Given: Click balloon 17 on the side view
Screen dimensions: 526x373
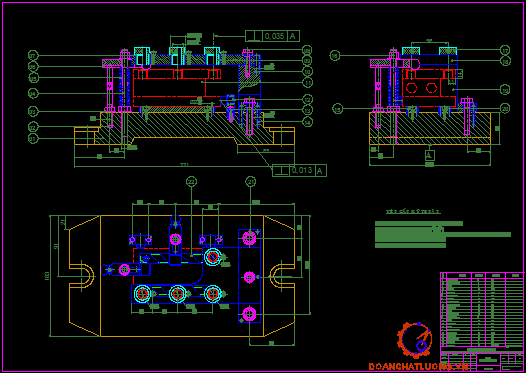Looking at the screenshot, I should (x=505, y=50).
